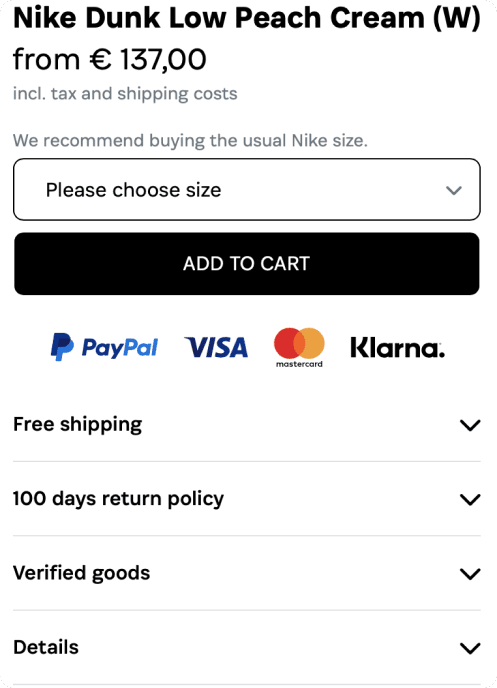
Task: Click the chevron beside Details
Action: (470, 648)
